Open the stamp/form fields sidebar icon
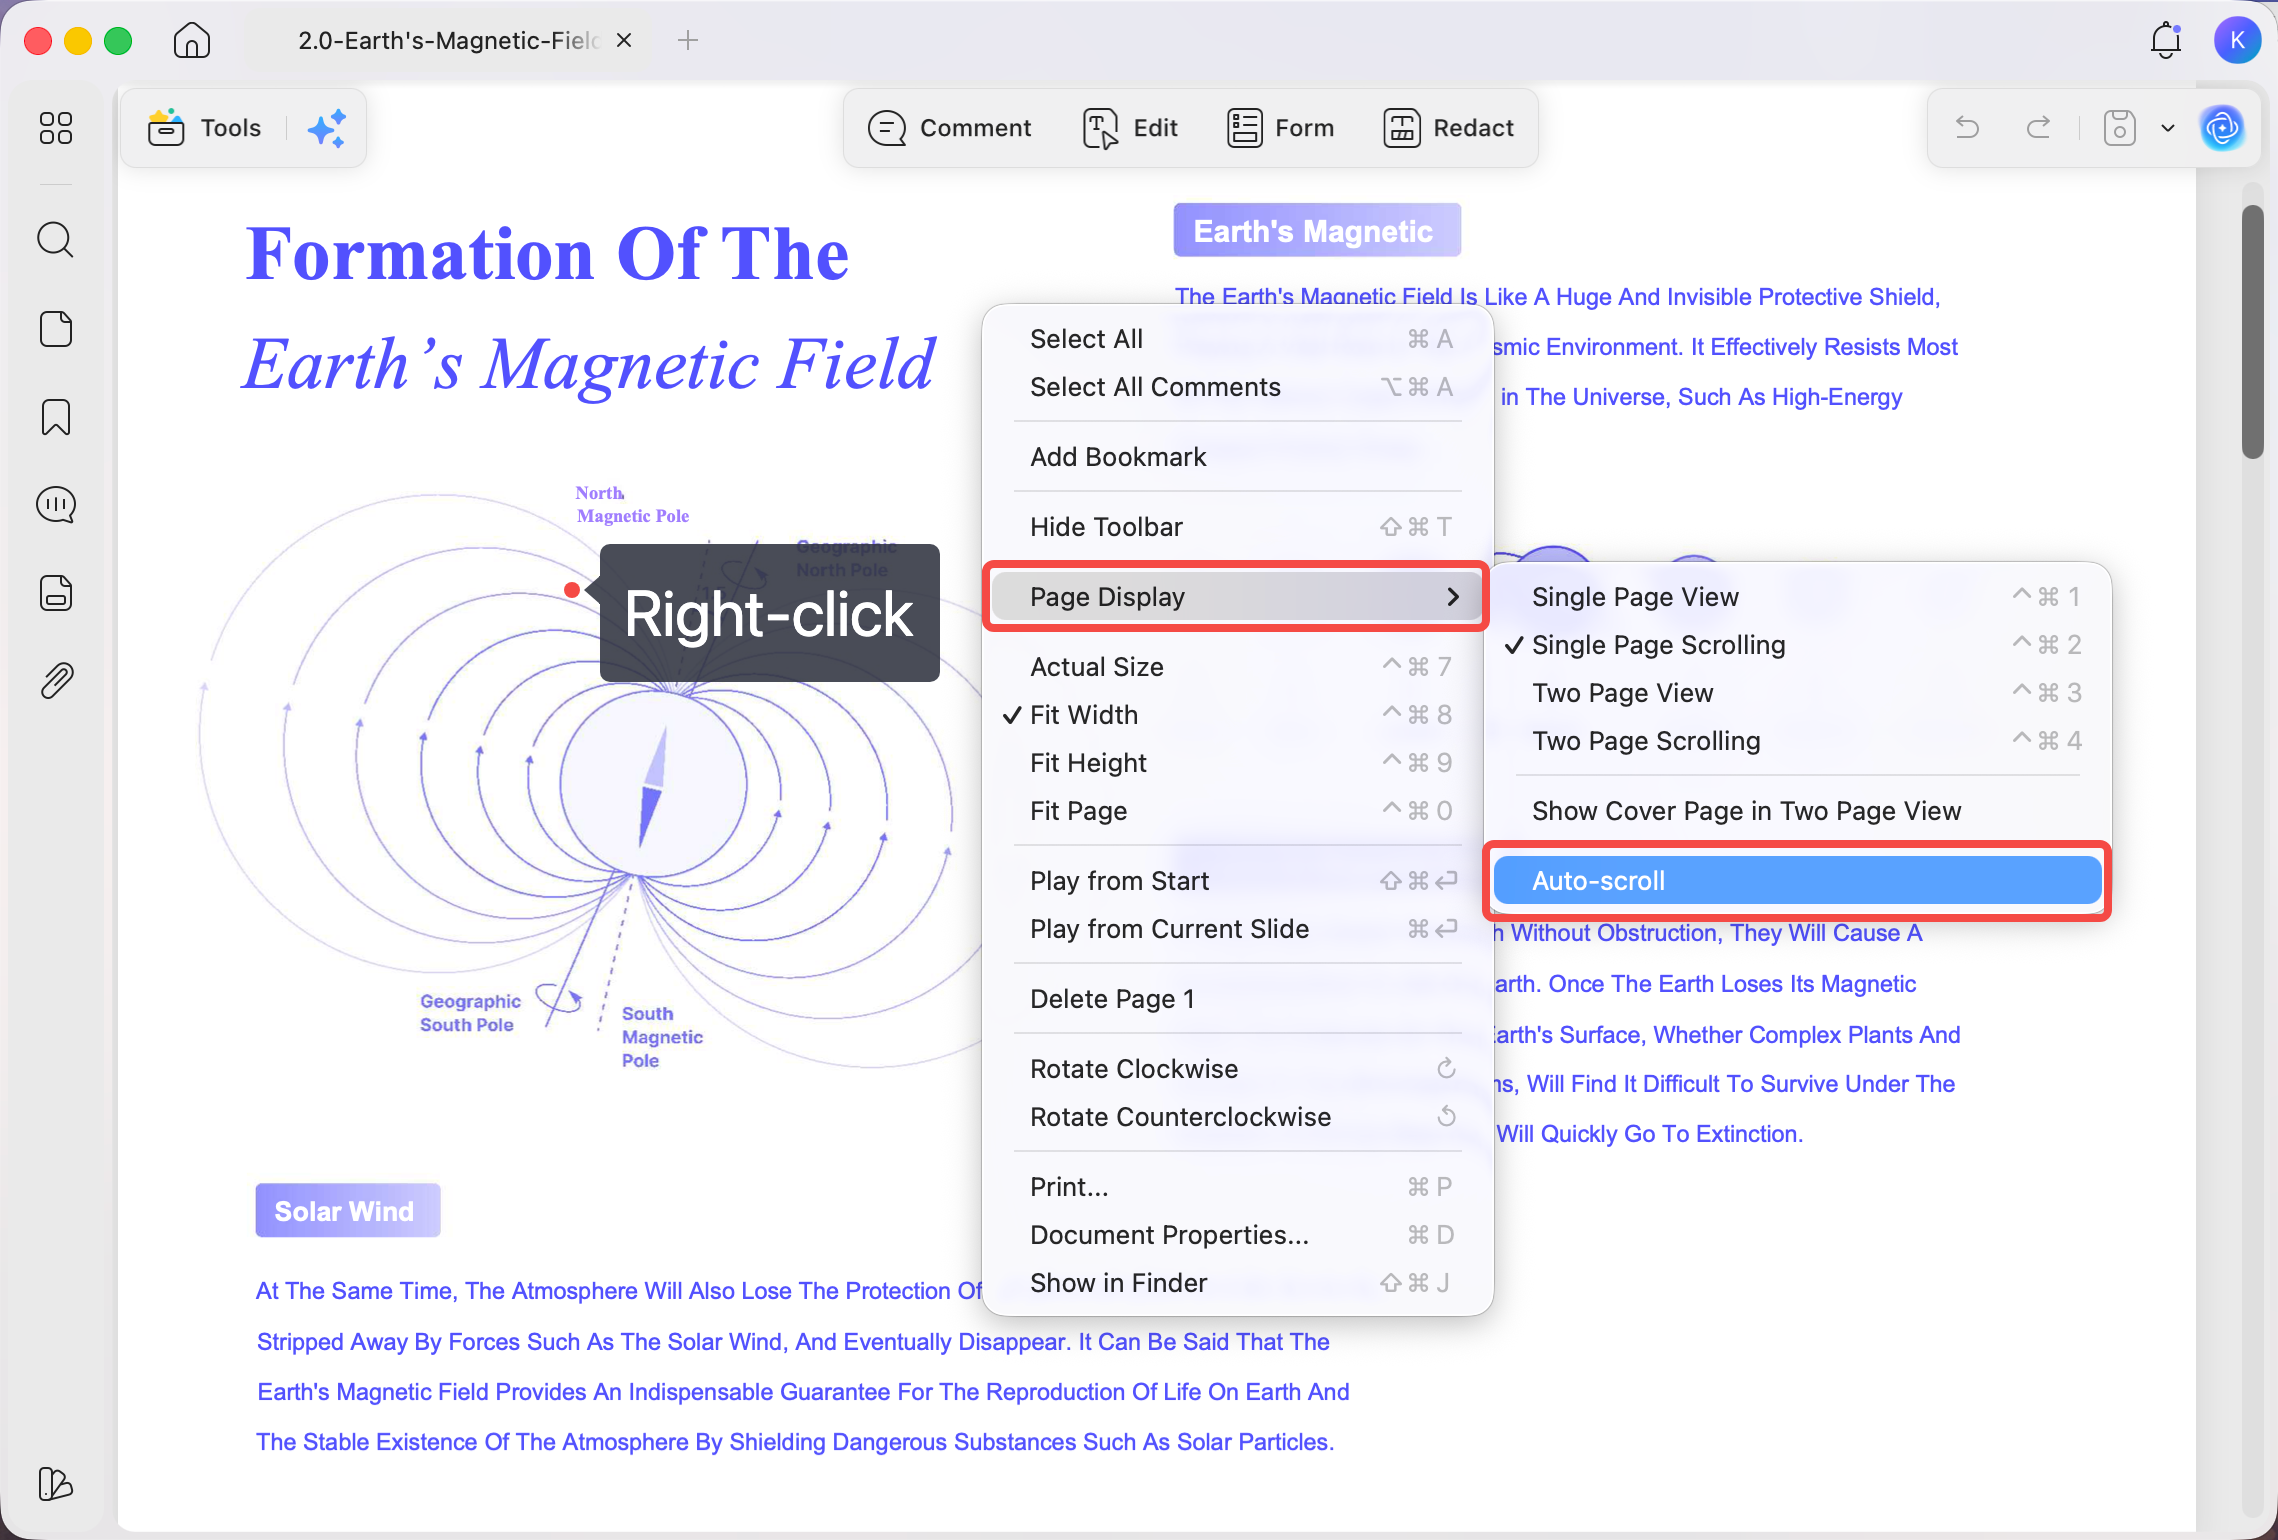The height and width of the screenshot is (1540, 2278). click(56, 593)
